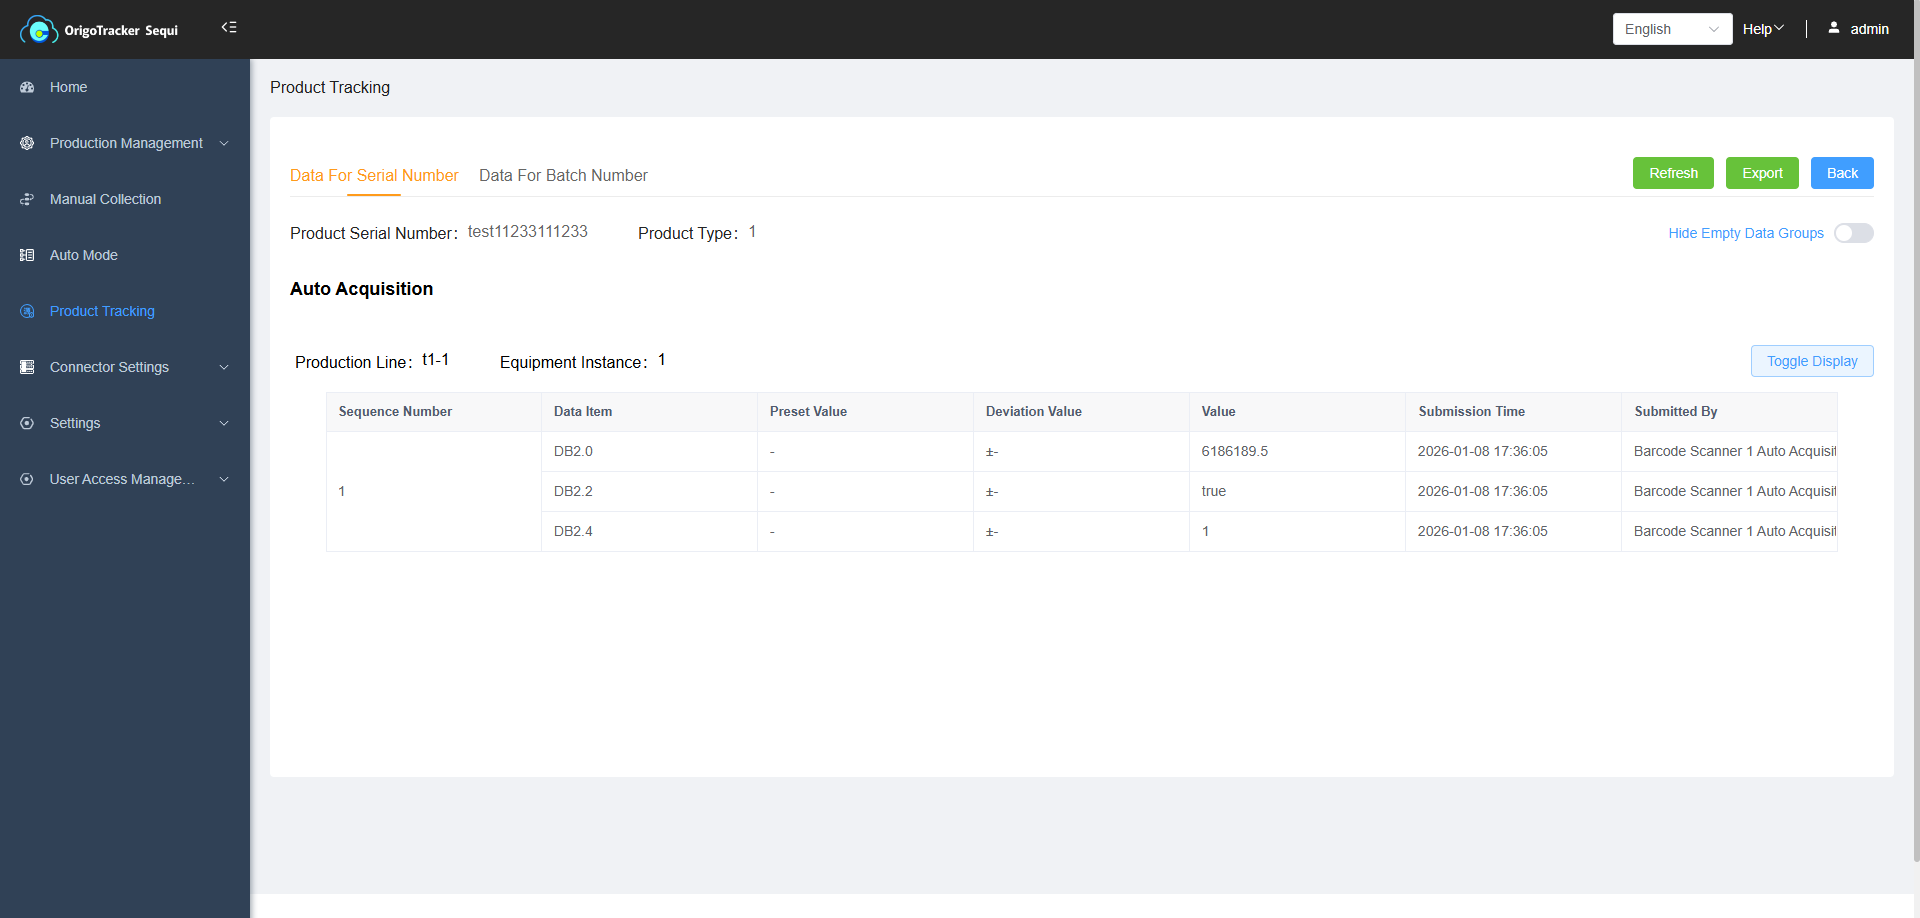1920x918 pixels.
Task: Click the Production Management gear icon
Action: point(27,144)
